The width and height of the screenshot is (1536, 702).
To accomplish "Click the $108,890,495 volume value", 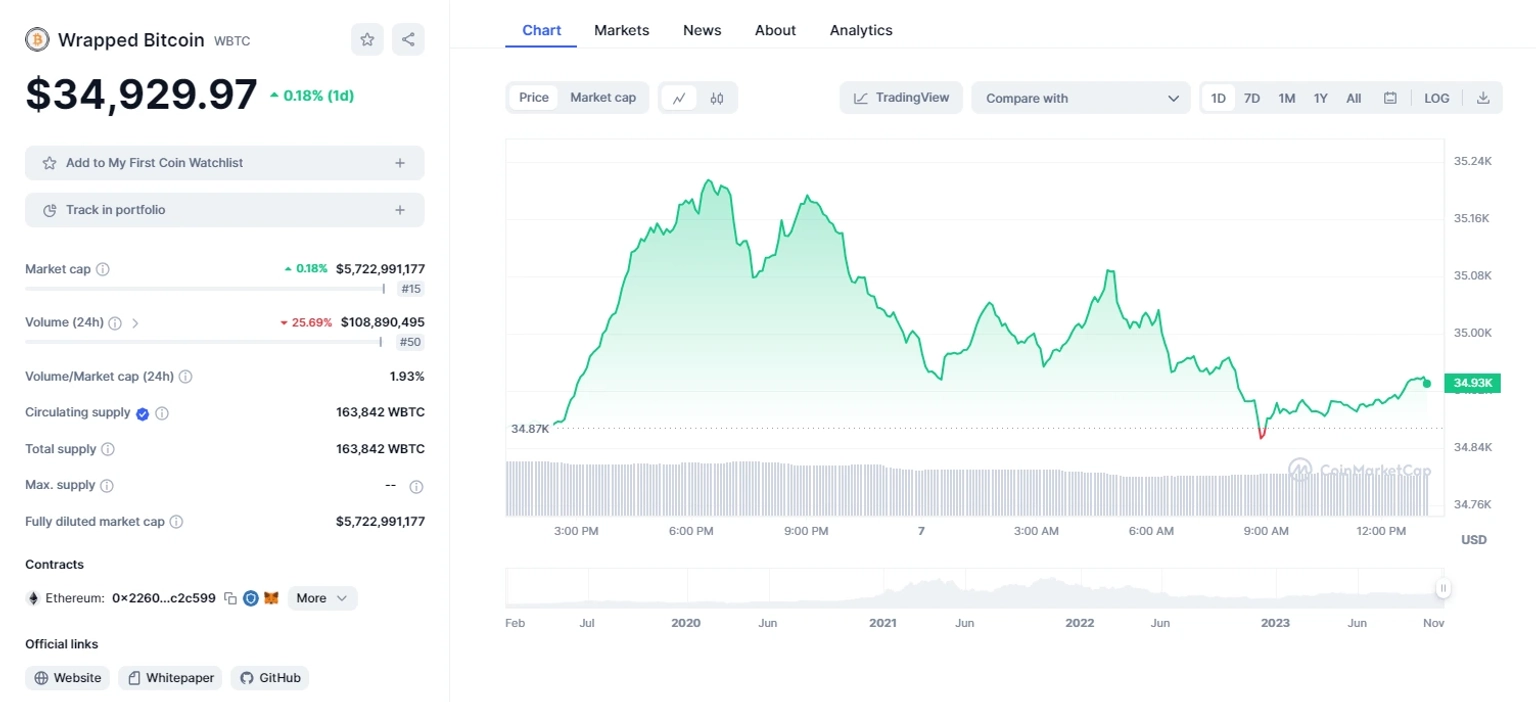I will tap(383, 323).
